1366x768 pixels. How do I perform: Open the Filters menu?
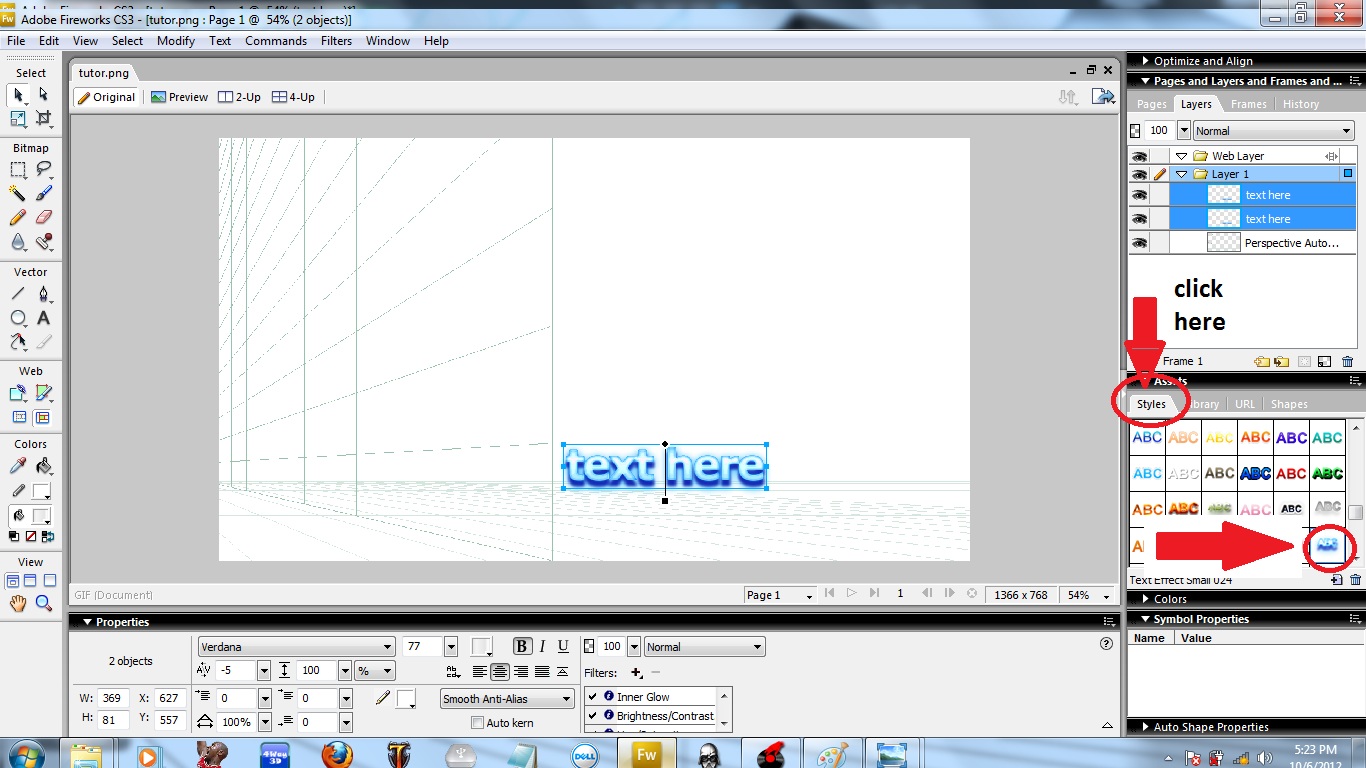point(336,41)
